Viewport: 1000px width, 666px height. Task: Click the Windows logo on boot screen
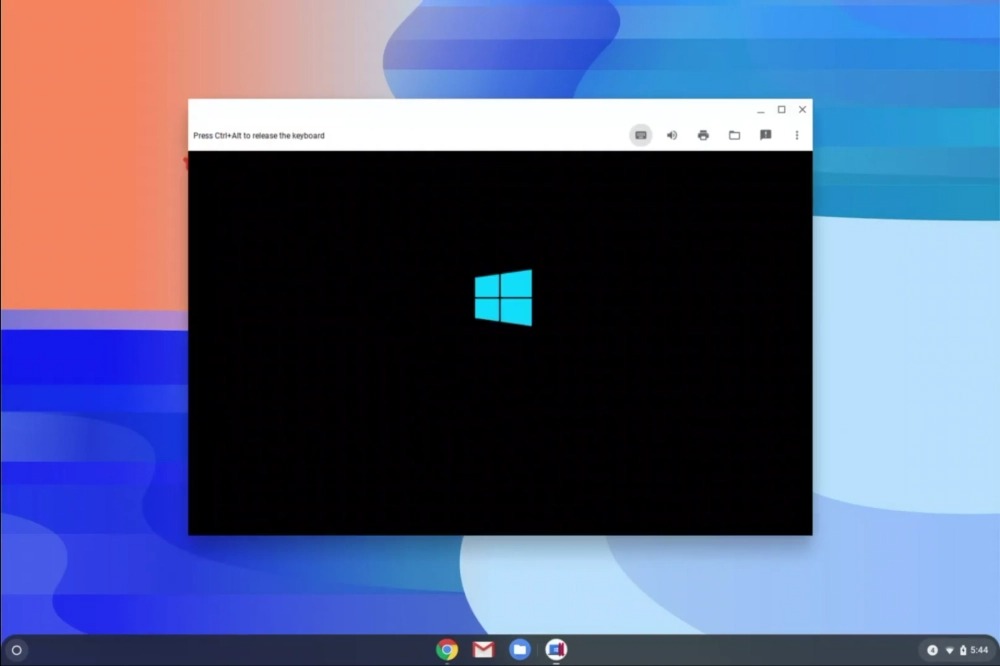(x=503, y=297)
